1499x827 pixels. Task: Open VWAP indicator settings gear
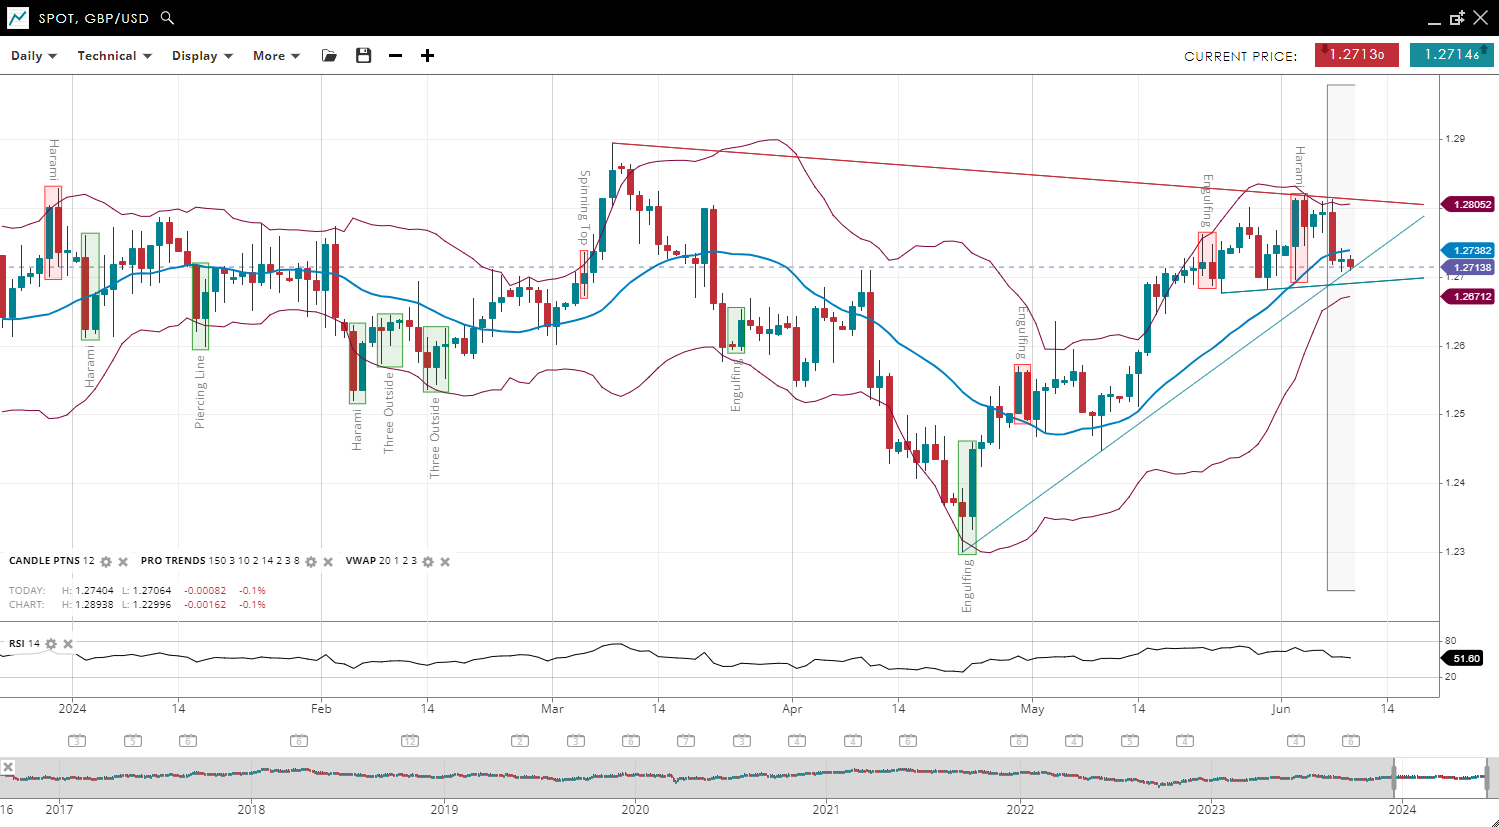pos(428,562)
